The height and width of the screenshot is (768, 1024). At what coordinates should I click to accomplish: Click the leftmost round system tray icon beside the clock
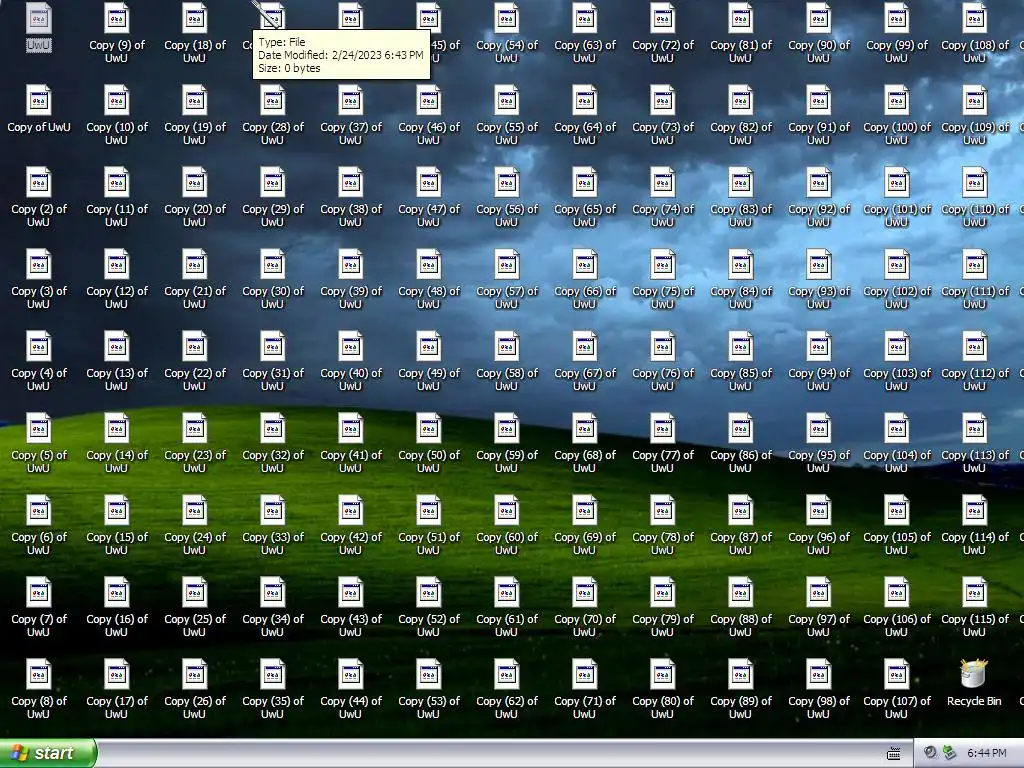930,753
